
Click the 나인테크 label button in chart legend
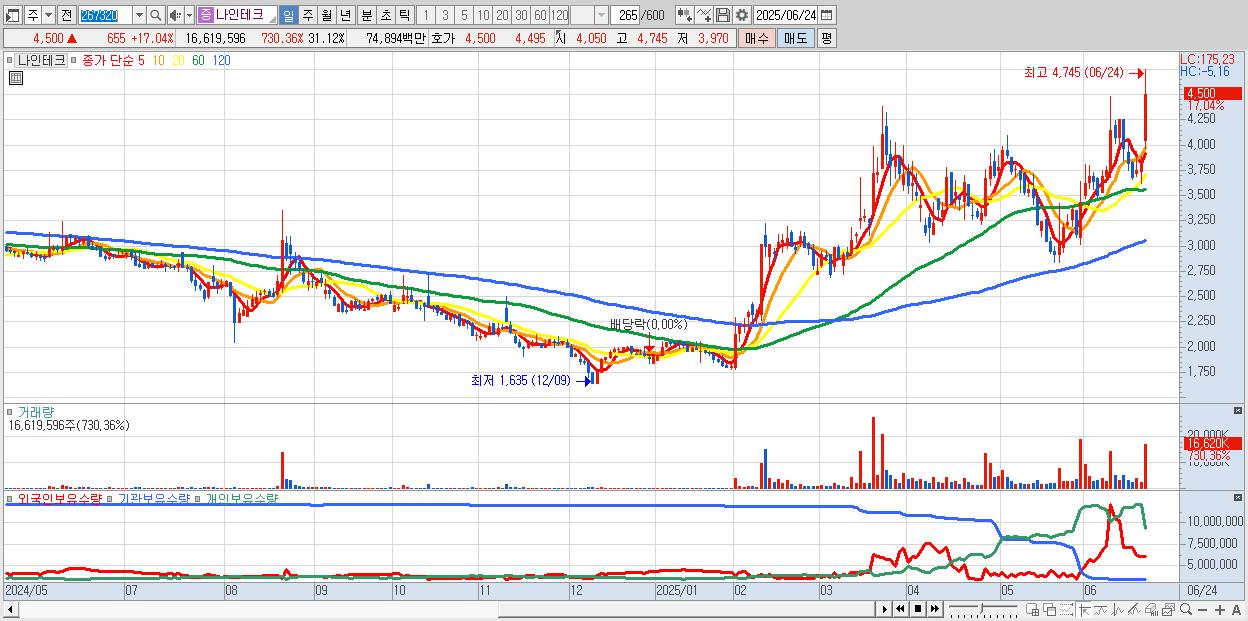coord(41,60)
